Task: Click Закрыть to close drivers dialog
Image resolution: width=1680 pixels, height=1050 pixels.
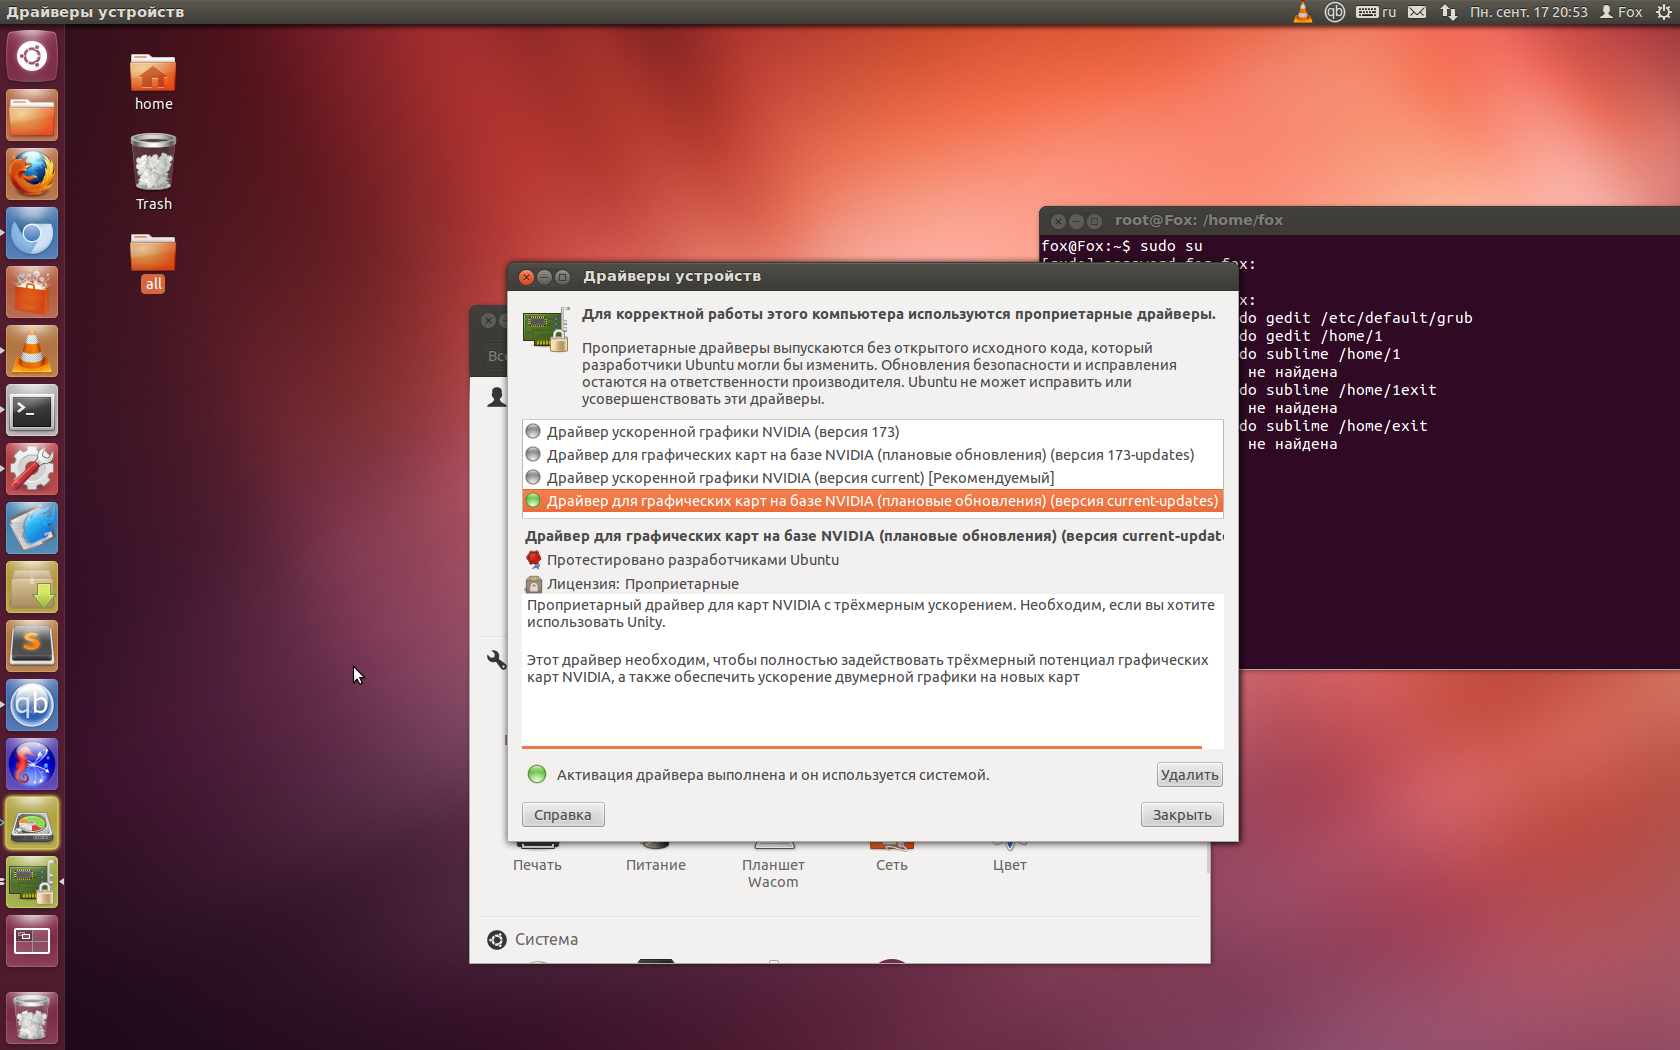Action: click(1182, 815)
